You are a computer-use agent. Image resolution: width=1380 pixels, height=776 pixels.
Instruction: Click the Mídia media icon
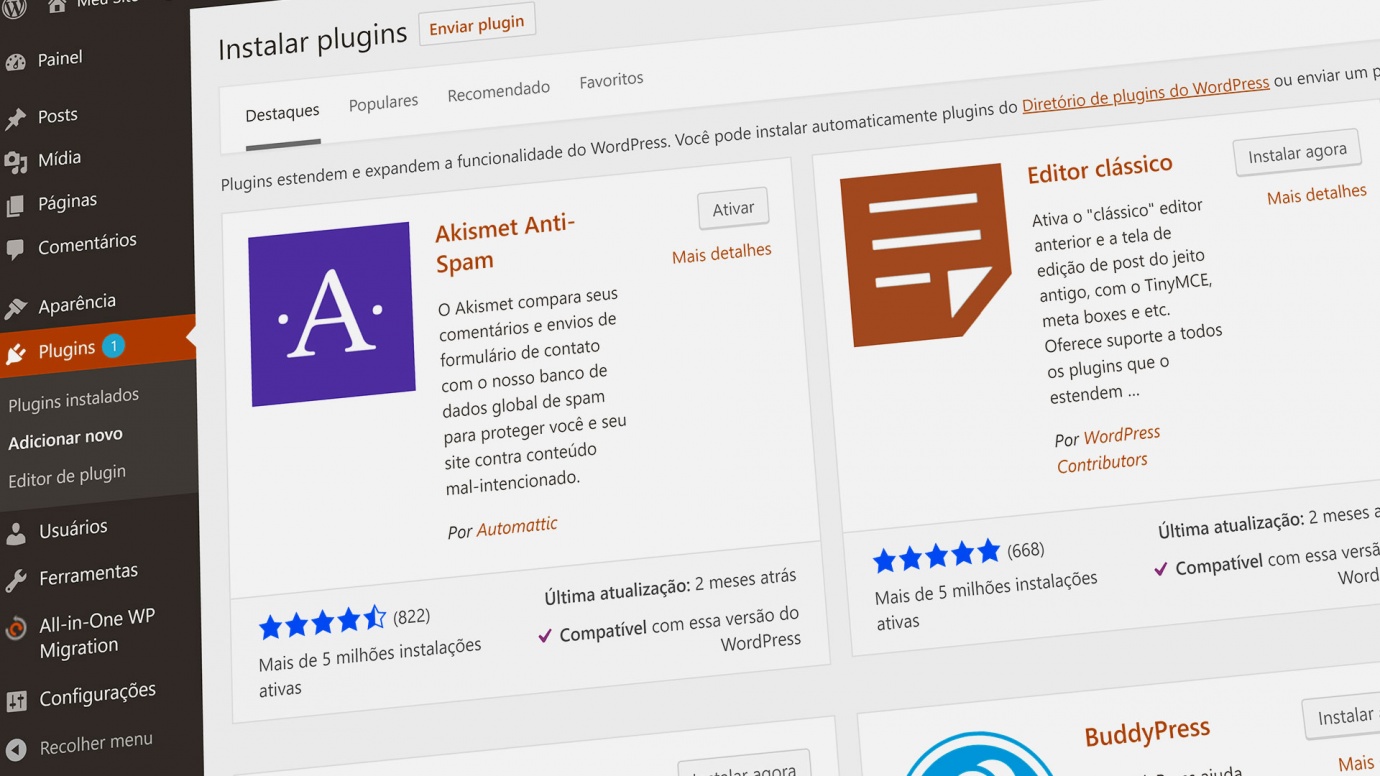click(15, 163)
